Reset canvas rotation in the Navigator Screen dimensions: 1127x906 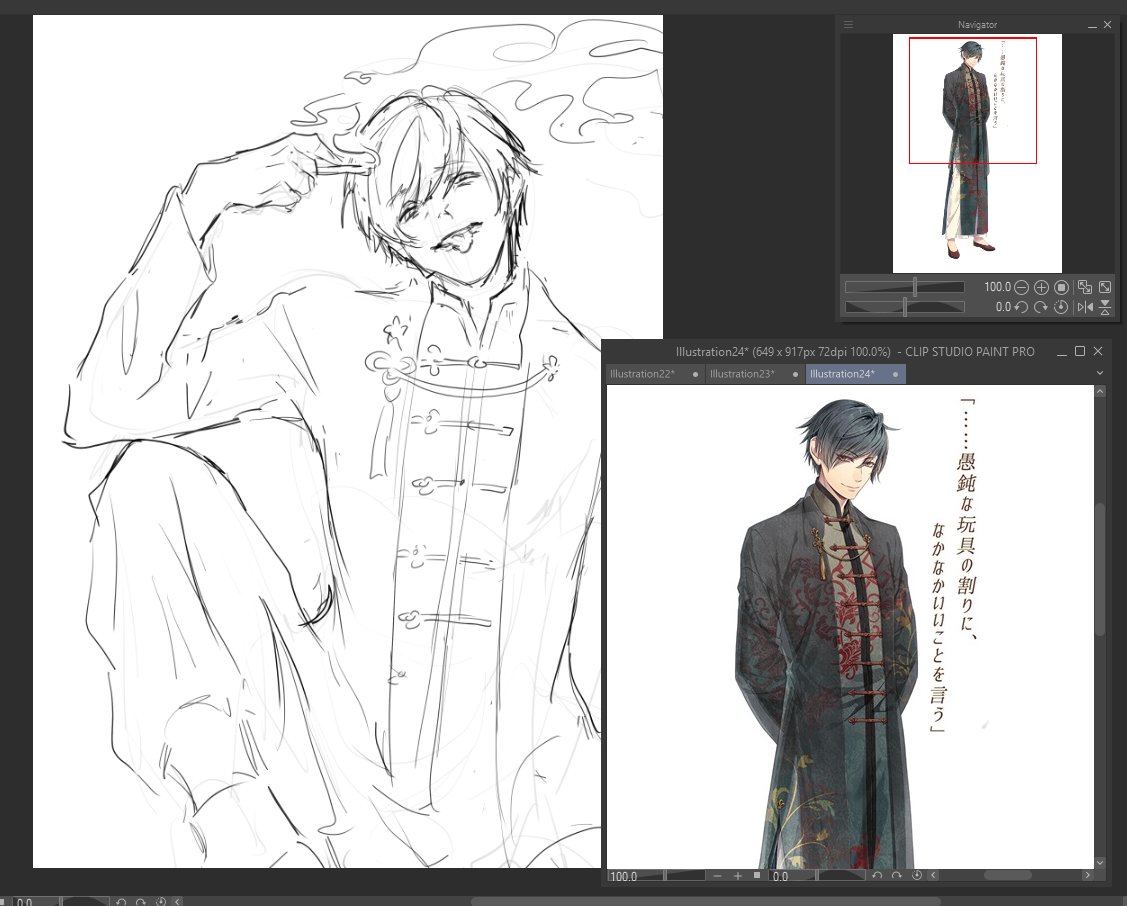[x=1061, y=307]
